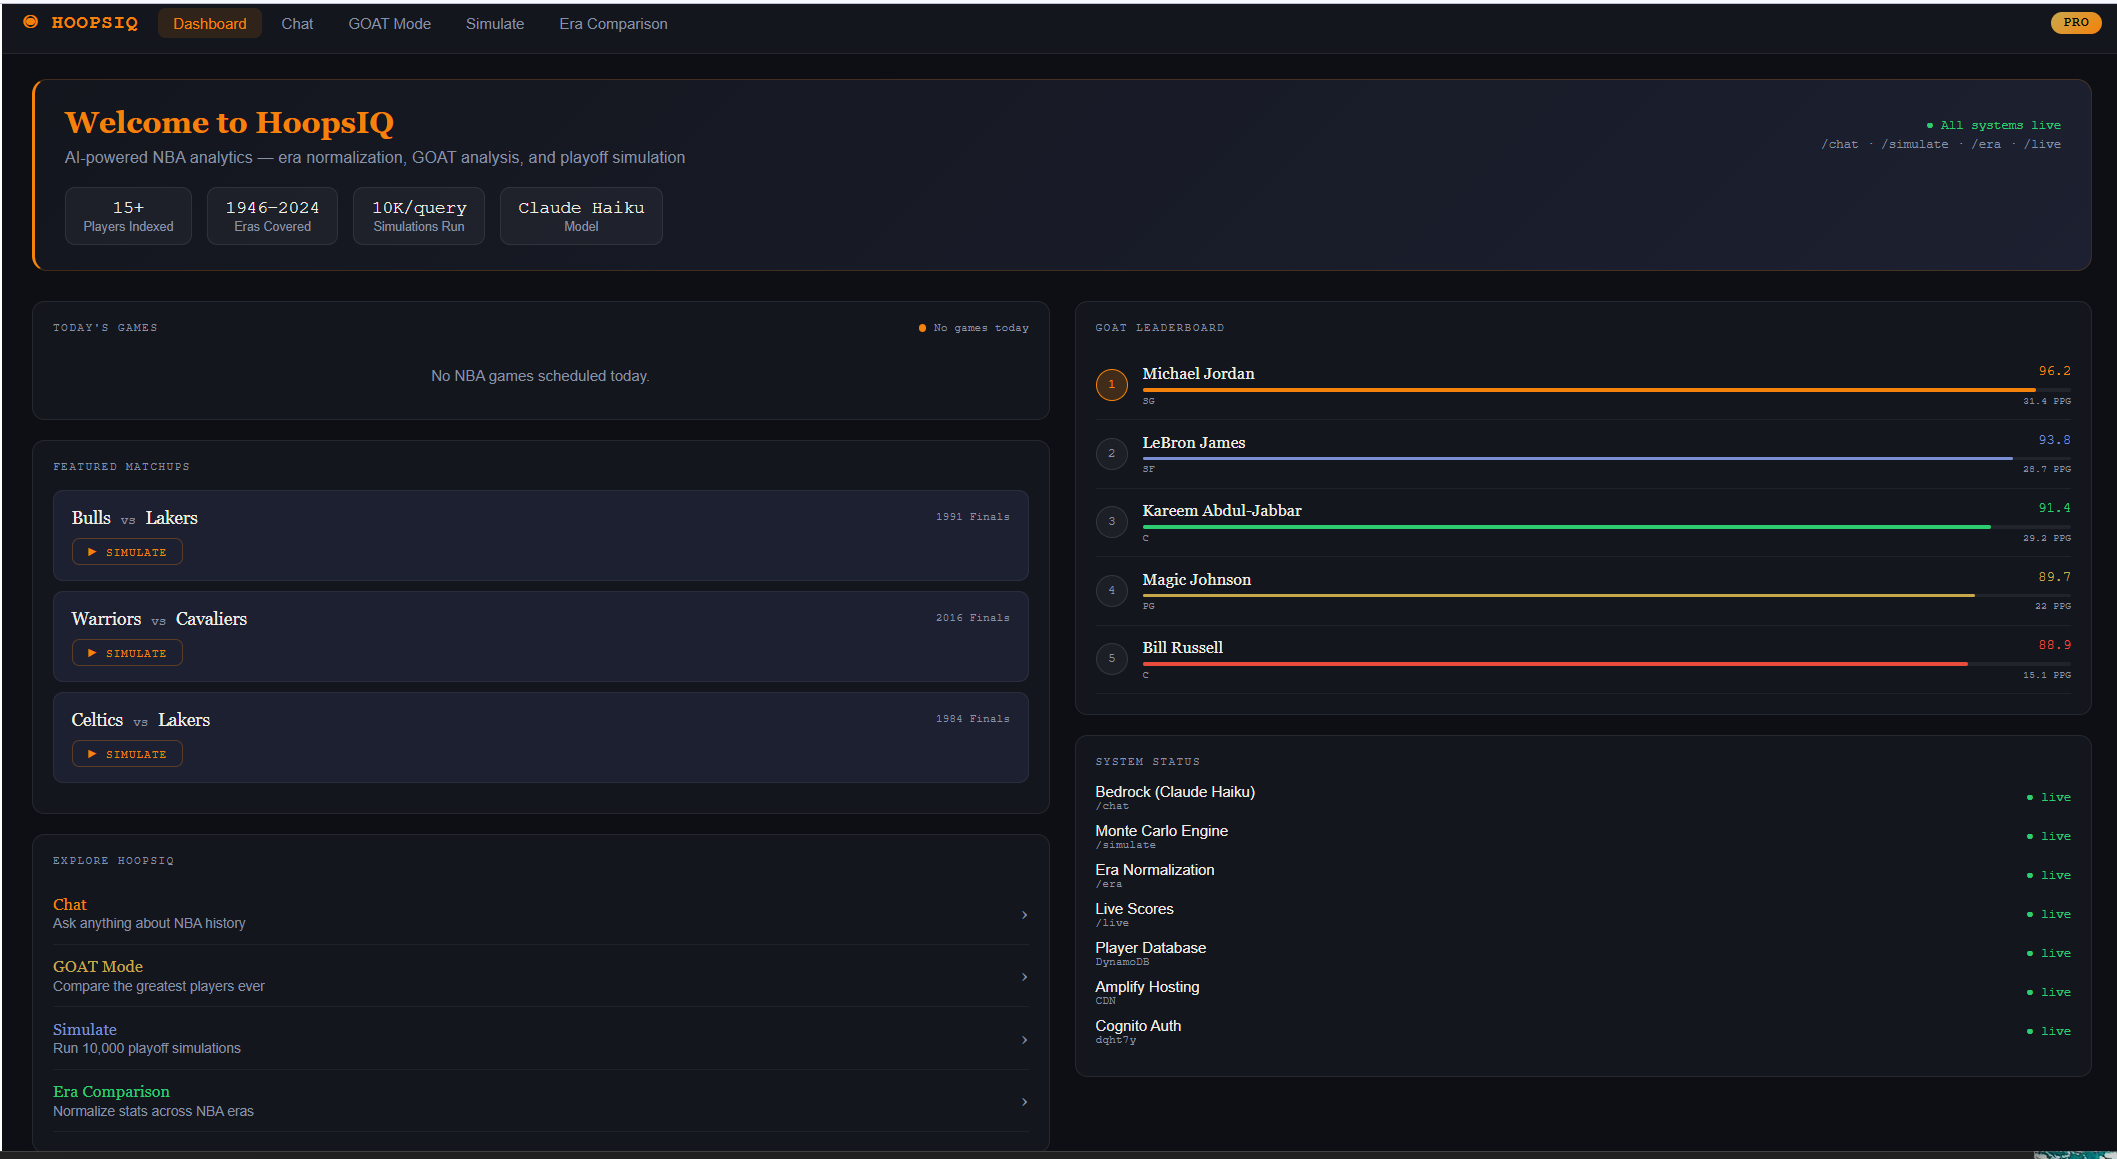The image size is (2117, 1159).
Task: Open the /era endpoint link
Action: (1988, 144)
